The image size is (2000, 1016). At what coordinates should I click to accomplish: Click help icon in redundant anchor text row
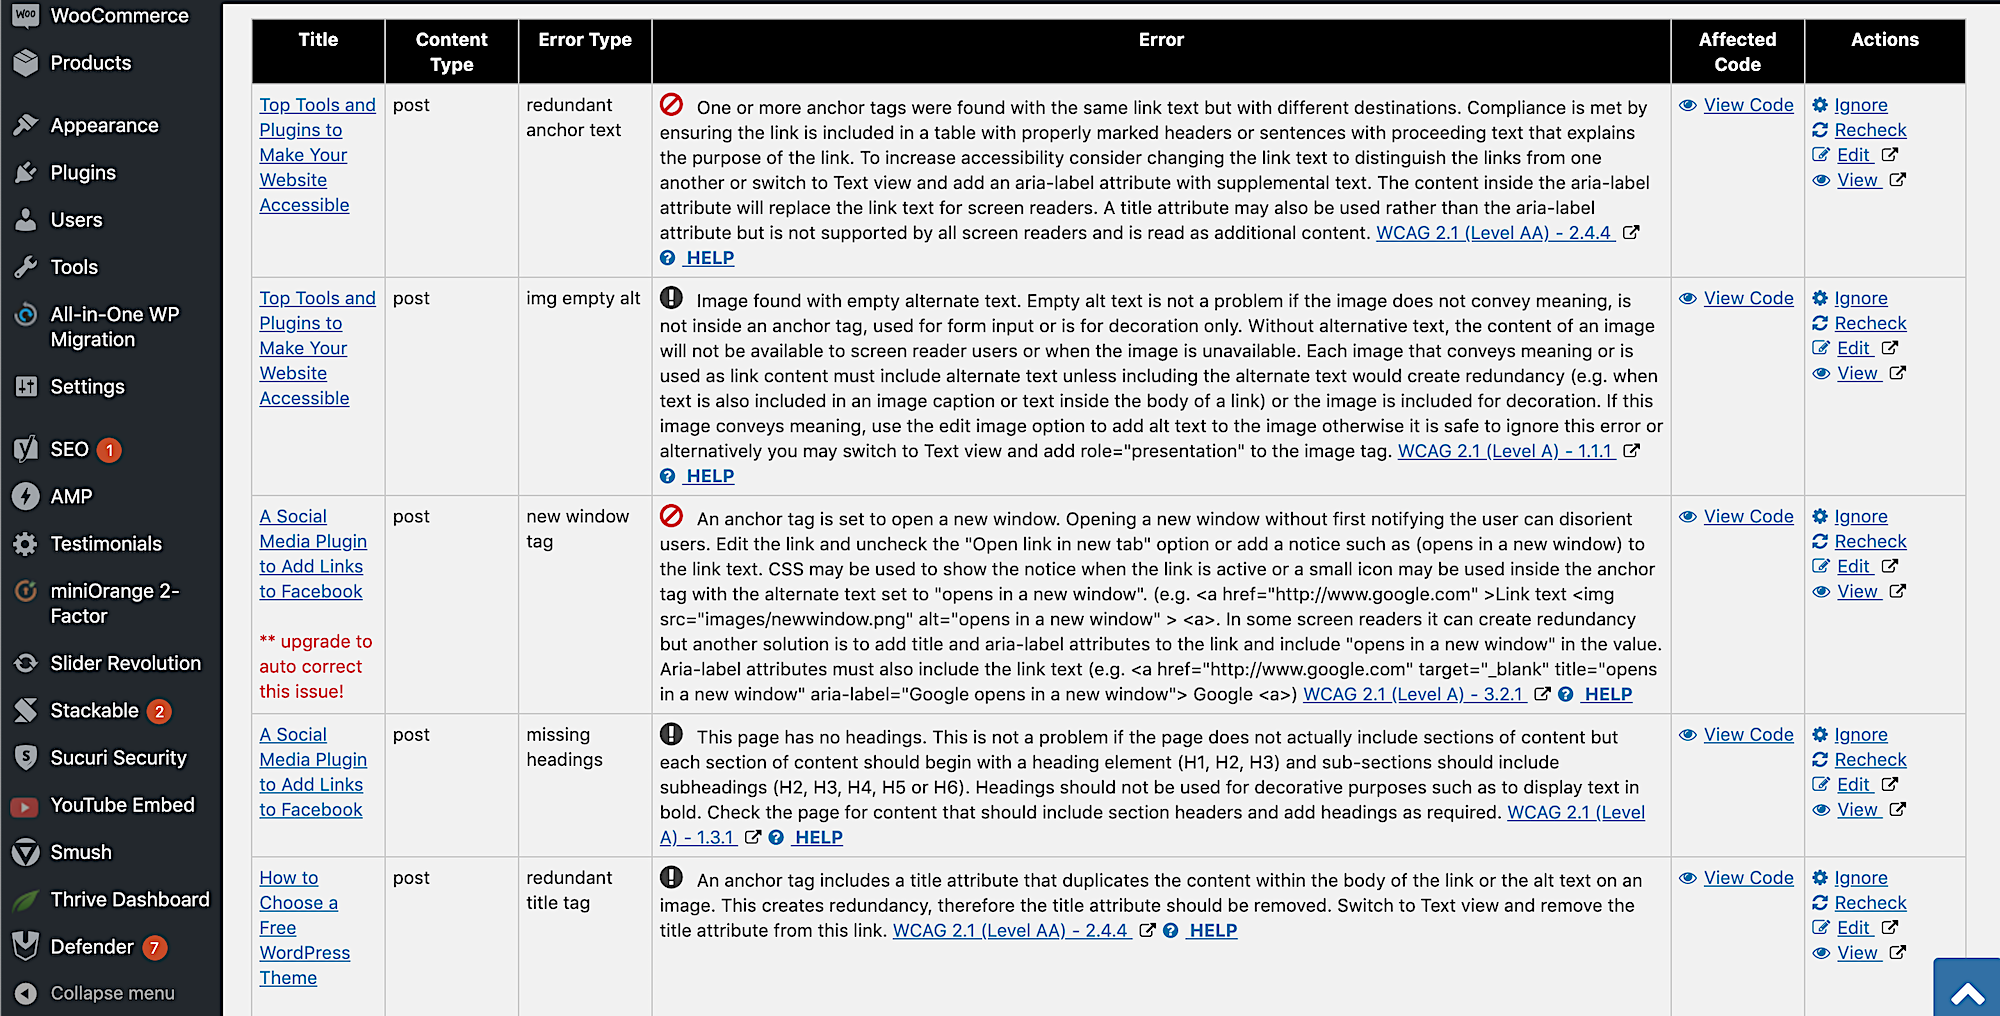668,258
